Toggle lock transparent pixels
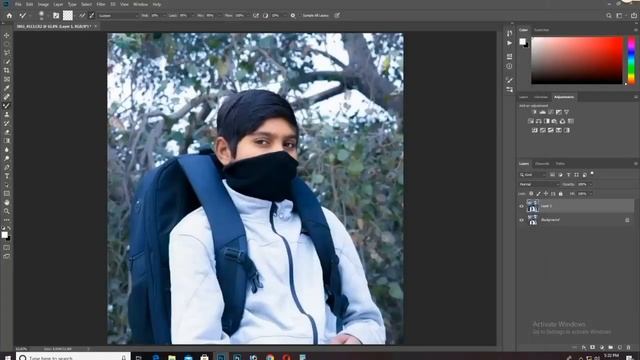Screen dimensions: 640x360 point(531,194)
